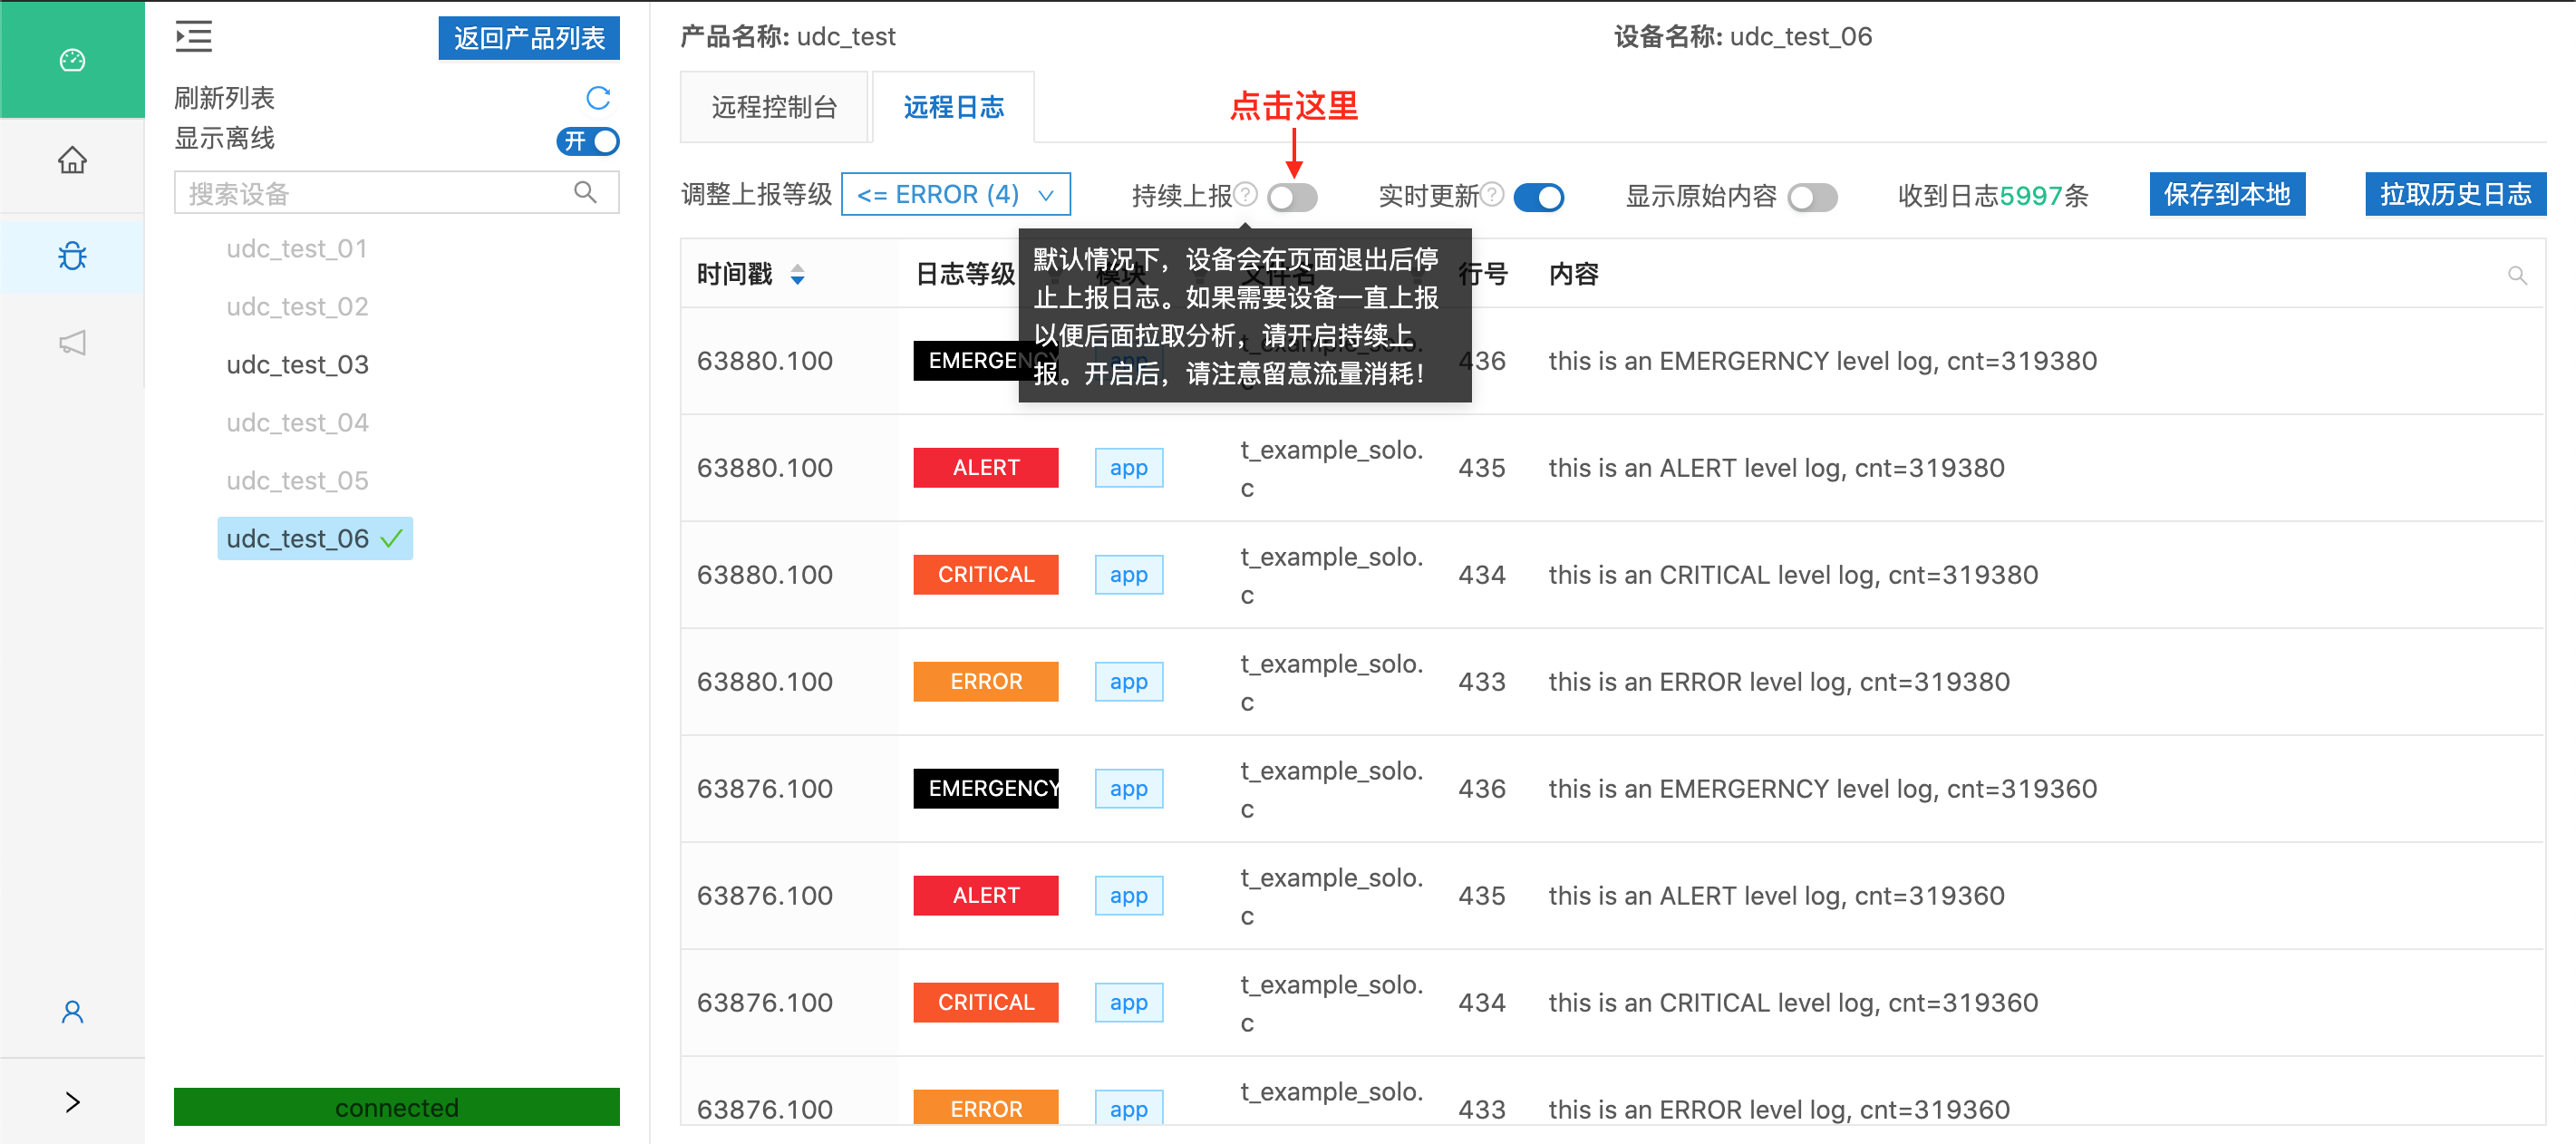The height and width of the screenshot is (1144, 2576).
Task: Sort by the 时间戳 column arrows
Action: pyautogui.click(x=797, y=274)
